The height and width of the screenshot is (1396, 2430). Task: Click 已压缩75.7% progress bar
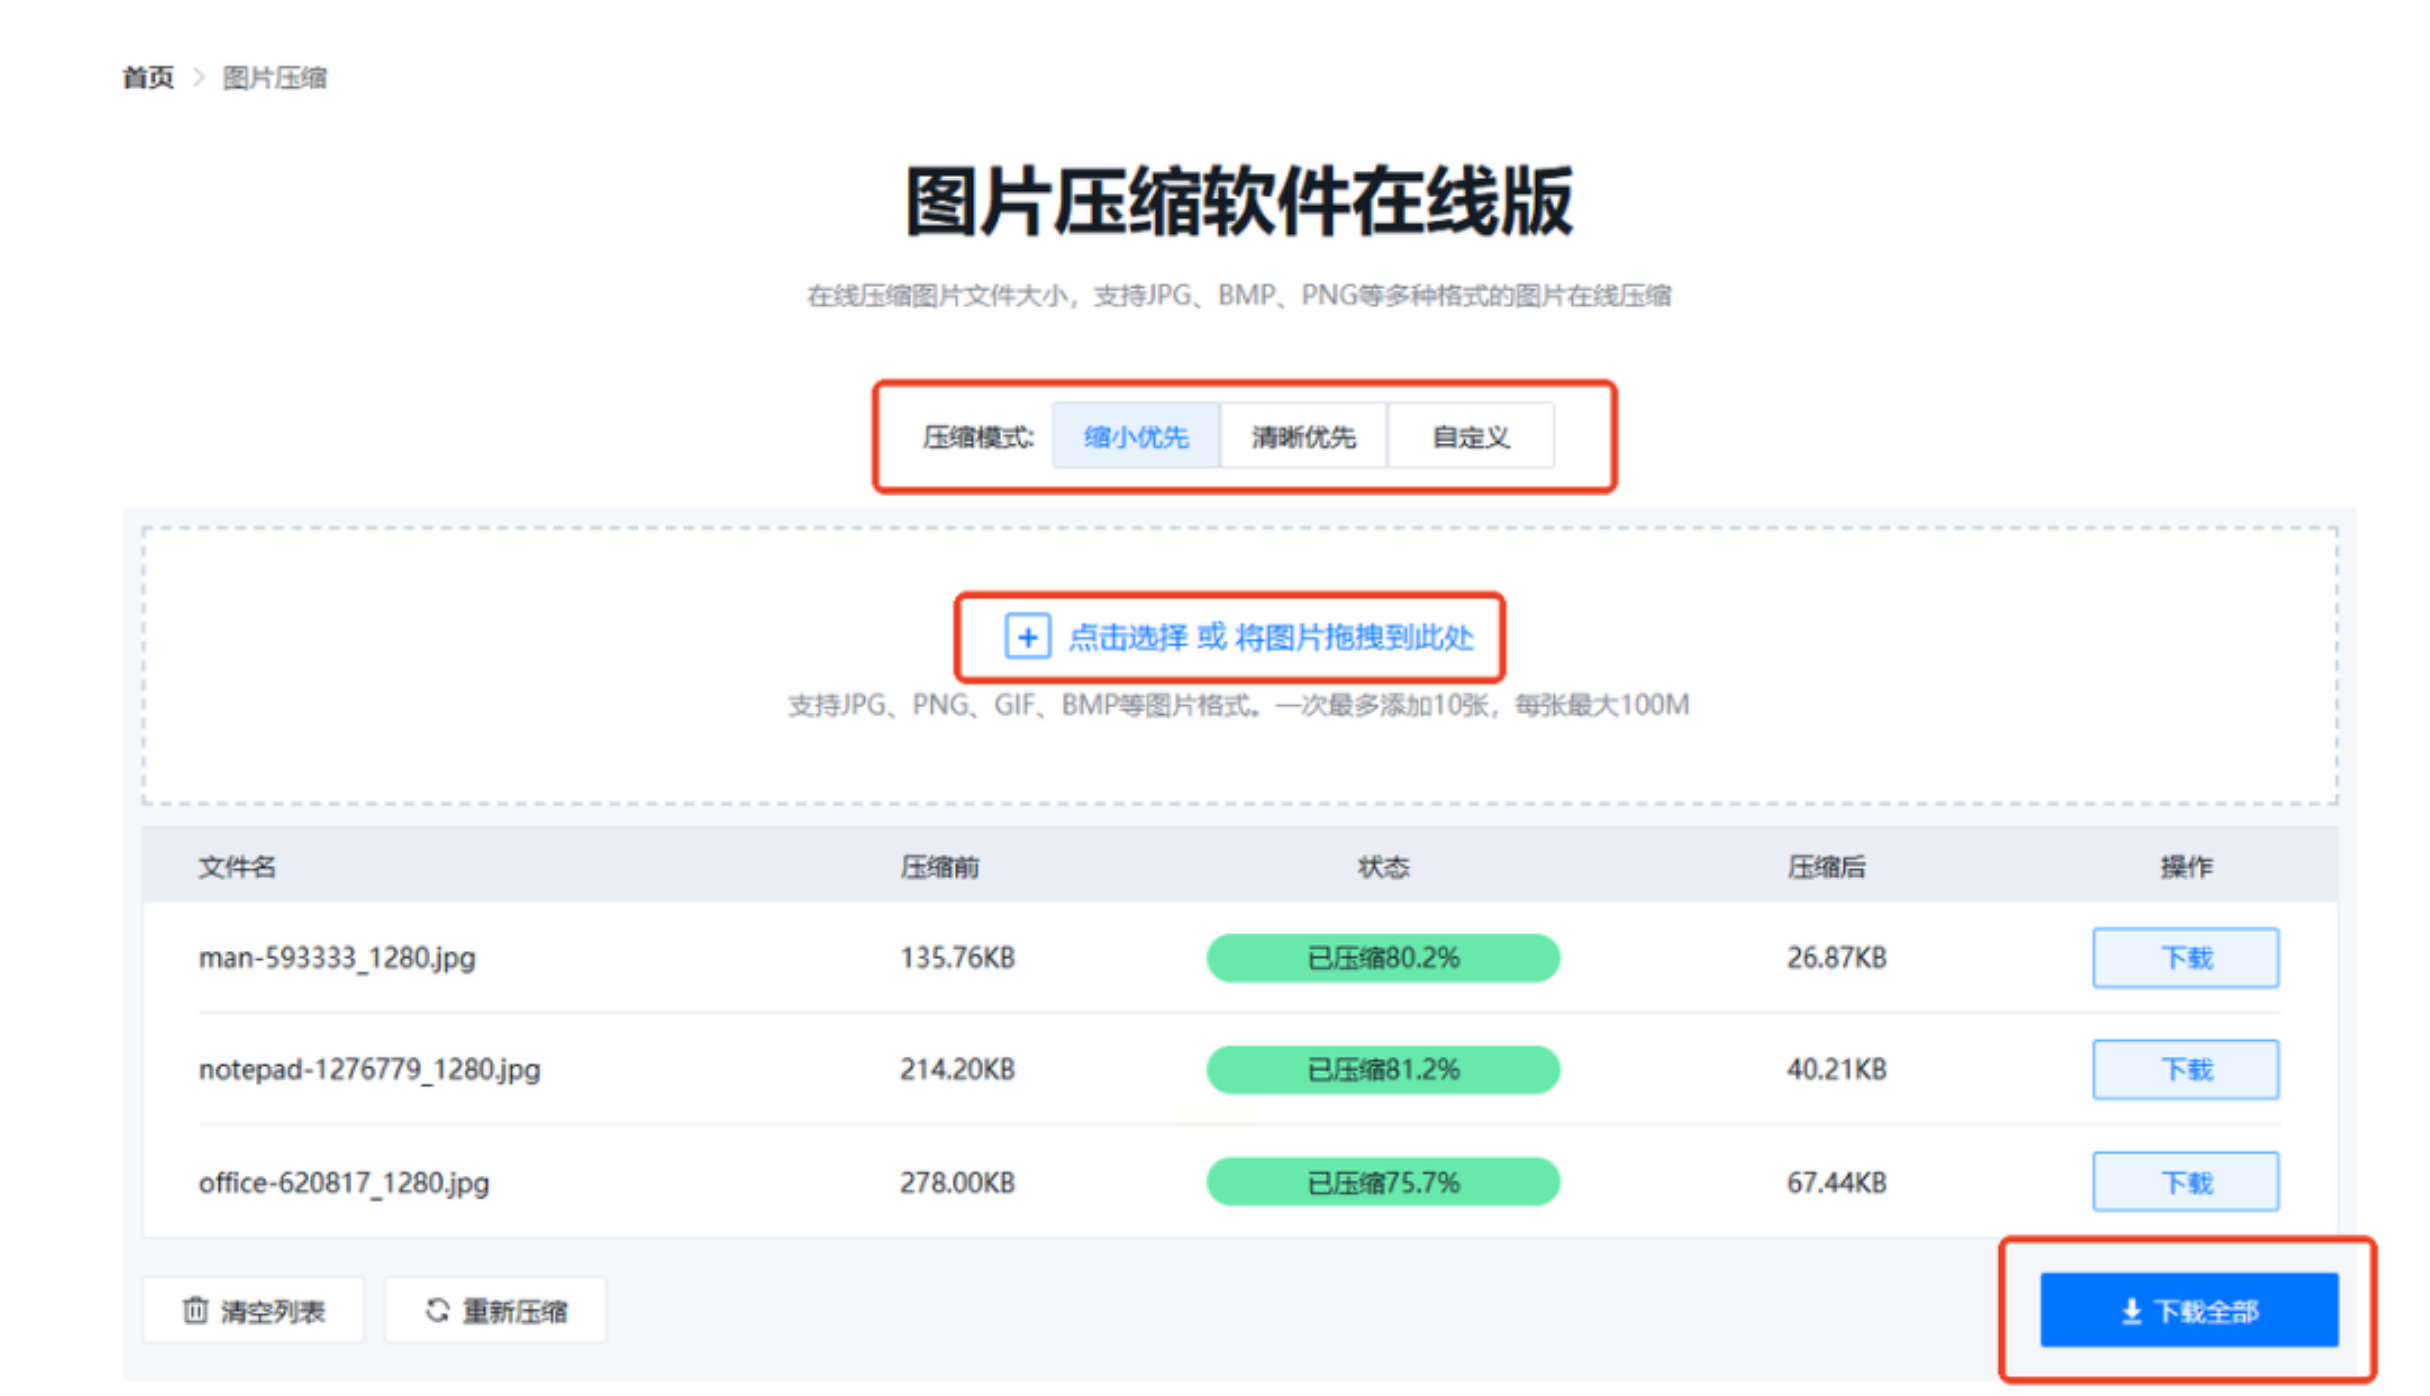1382,1182
